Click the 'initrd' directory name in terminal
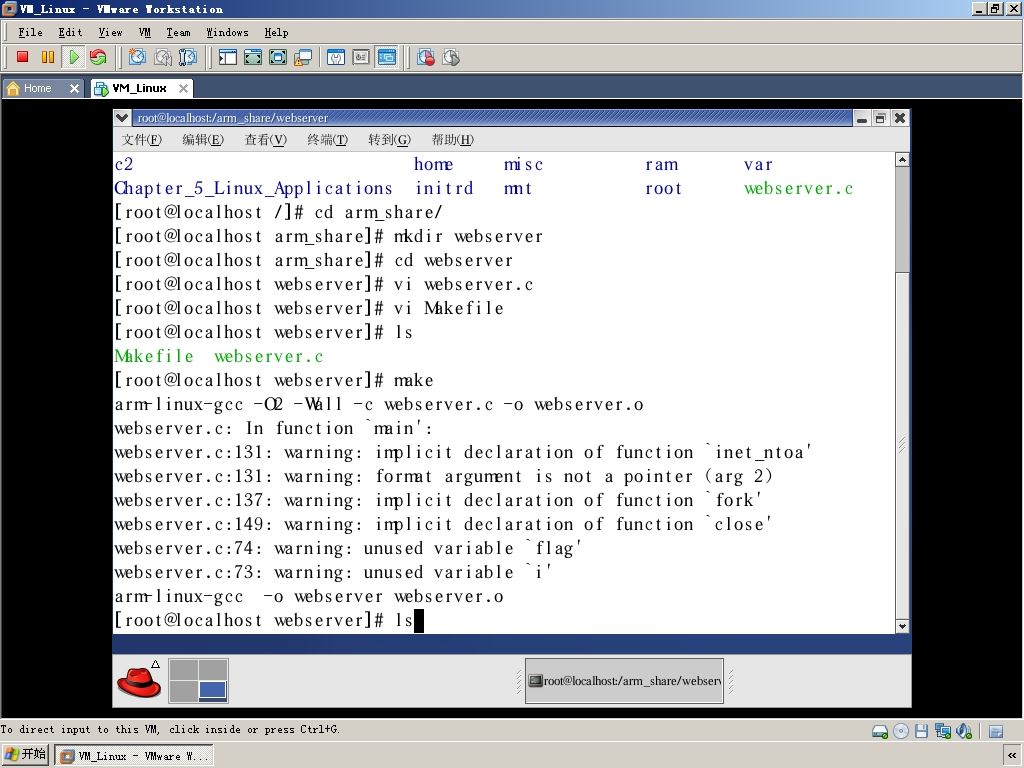This screenshot has width=1024, height=768. (x=444, y=189)
